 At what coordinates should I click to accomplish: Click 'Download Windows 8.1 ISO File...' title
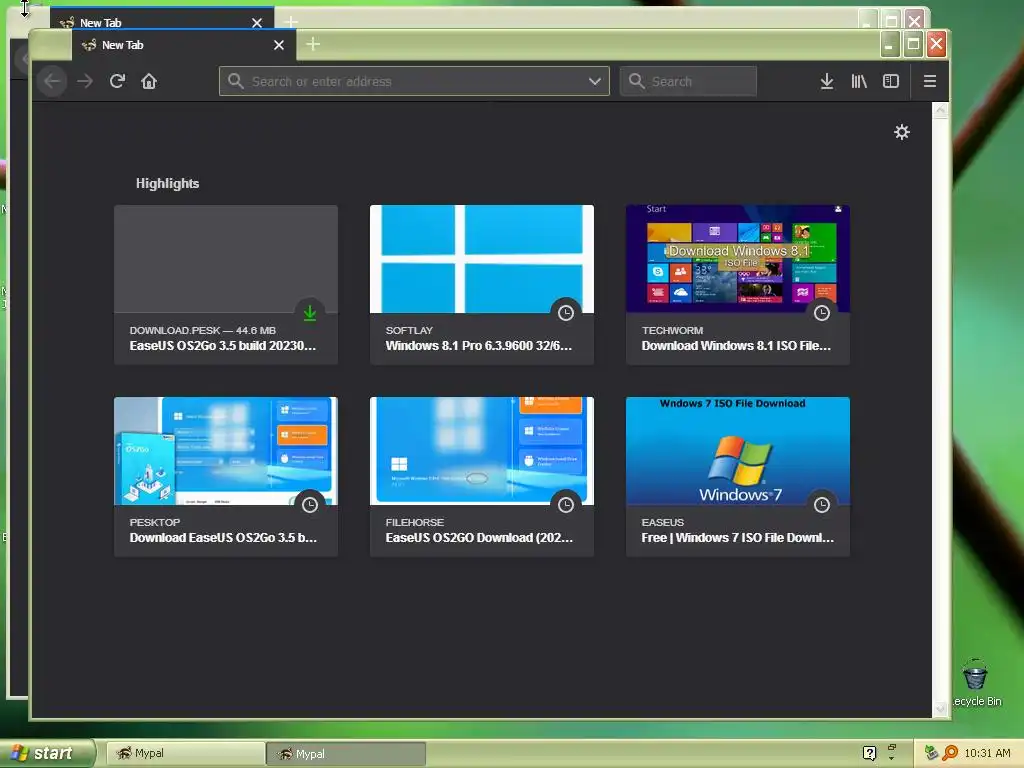click(736, 346)
